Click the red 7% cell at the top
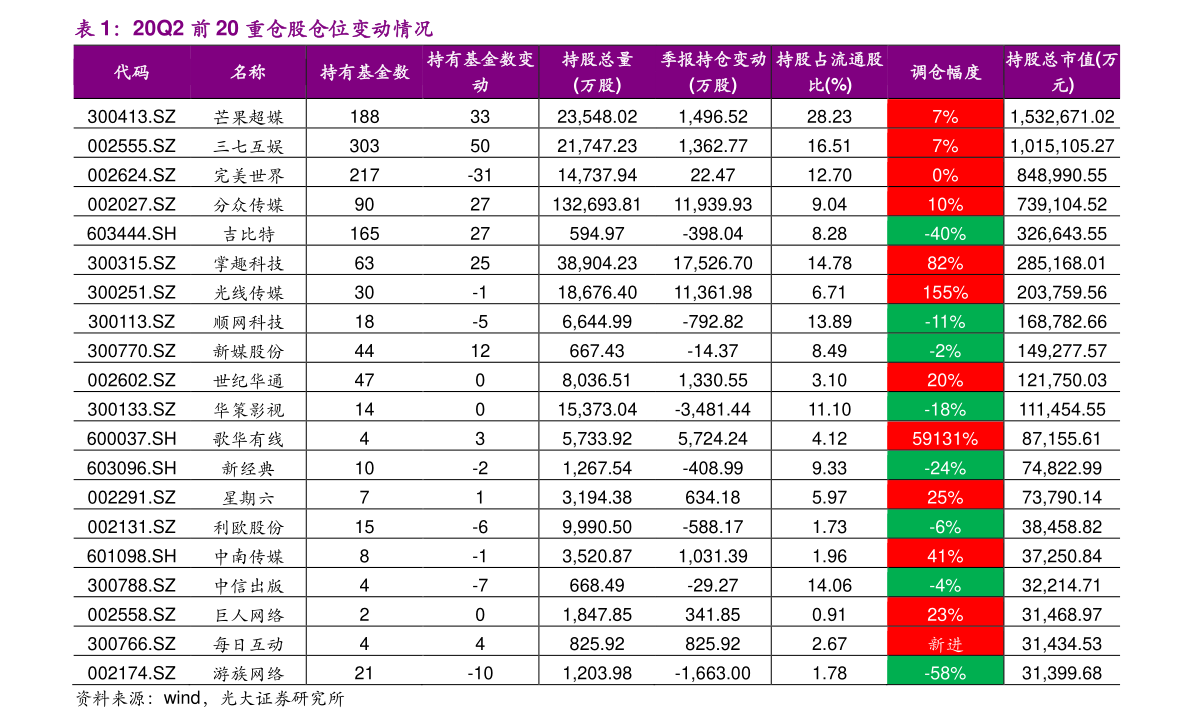This screenshot has width=1191, height=728. pos(944,115)
